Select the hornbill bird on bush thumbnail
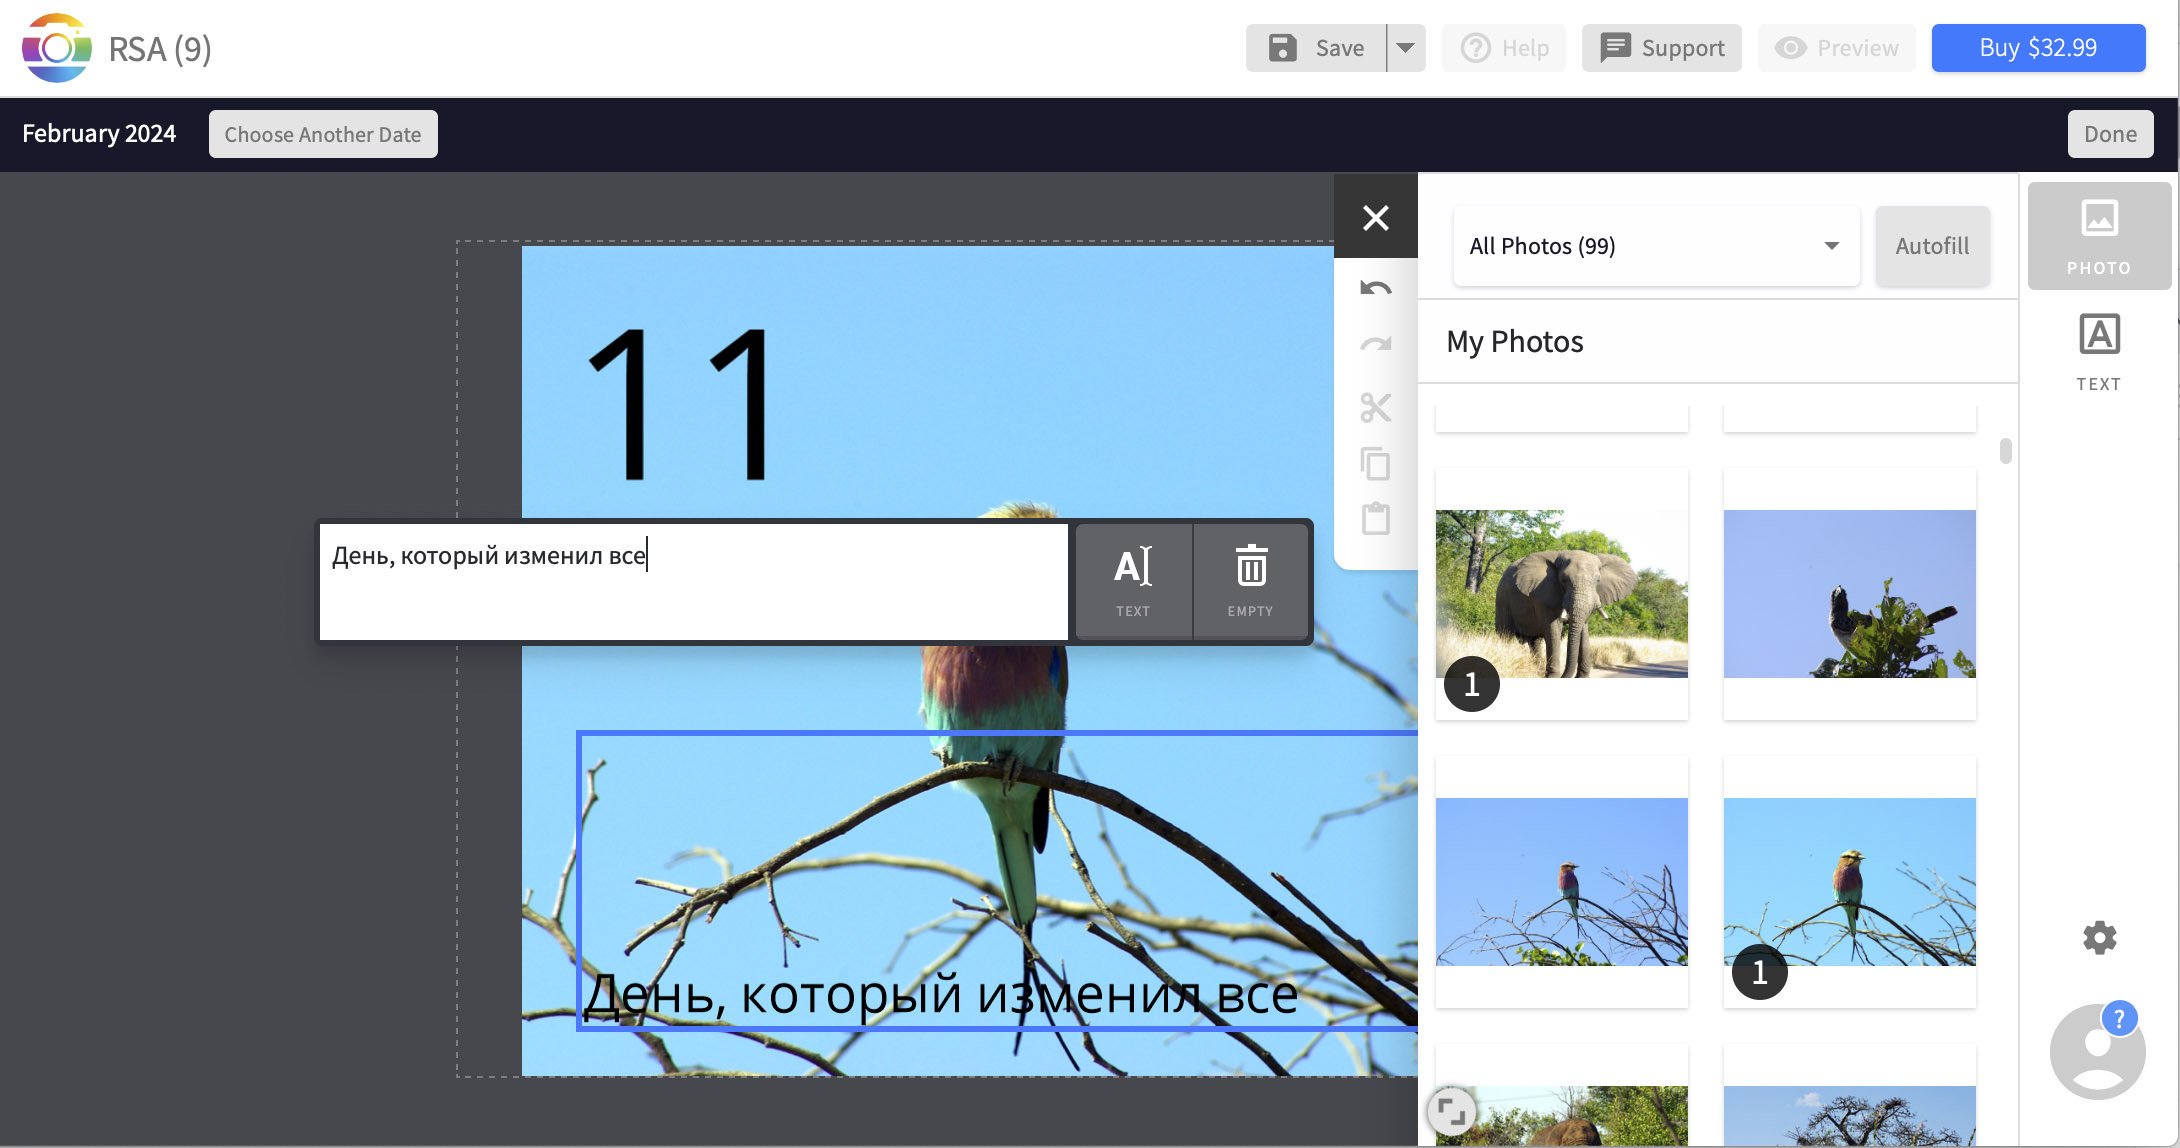2180x1148 pixels. [1850, 593]
